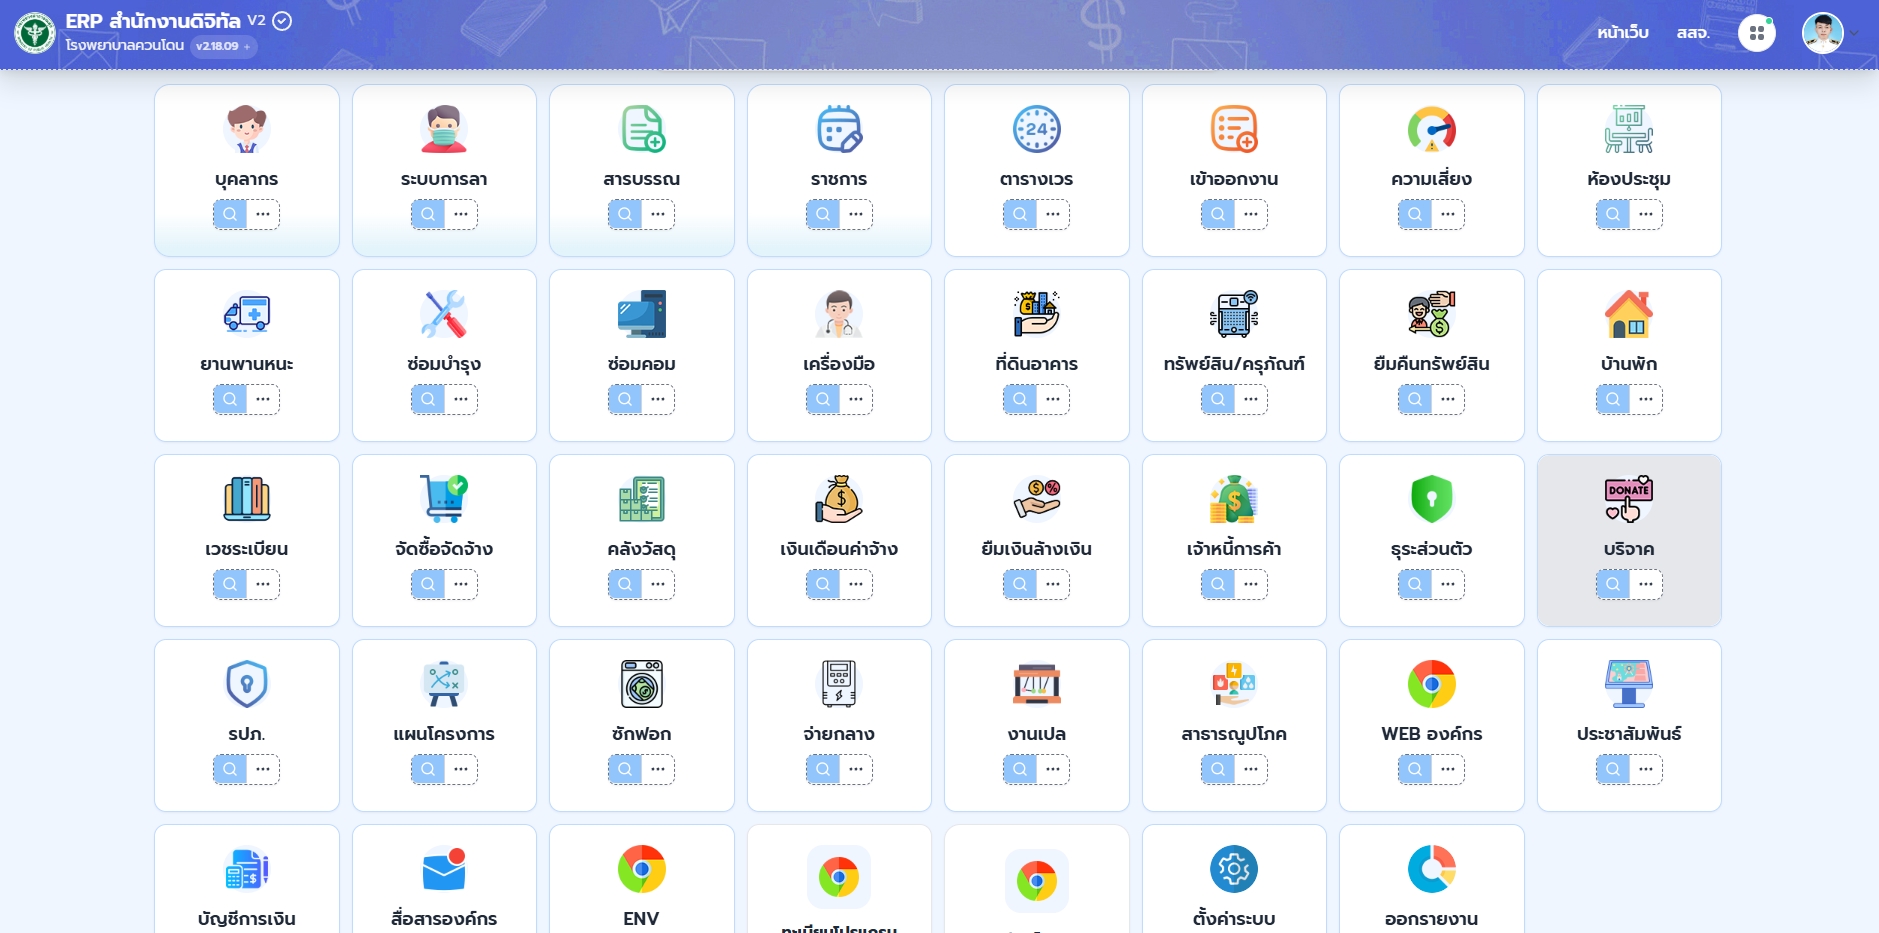Open the apps grid menu in header
The height and width of the screenshot is (933, 1879).
[x=1757, y=33]
